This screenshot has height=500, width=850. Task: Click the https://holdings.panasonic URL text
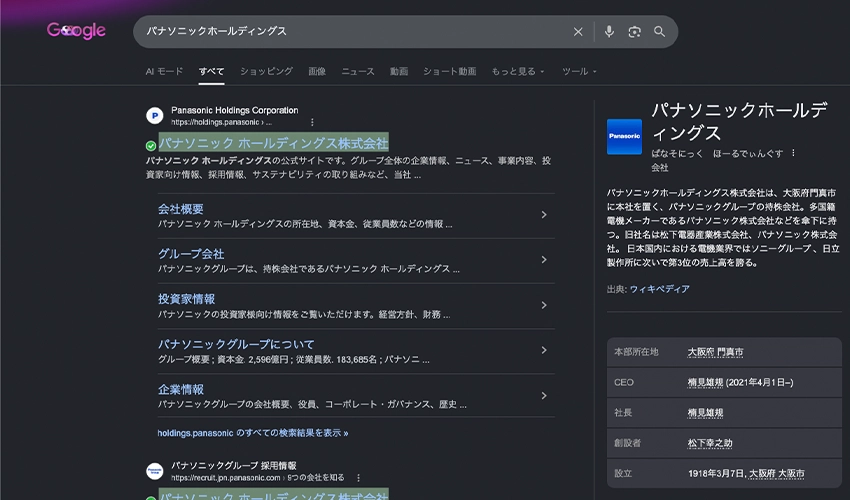(x=215, y=123)
